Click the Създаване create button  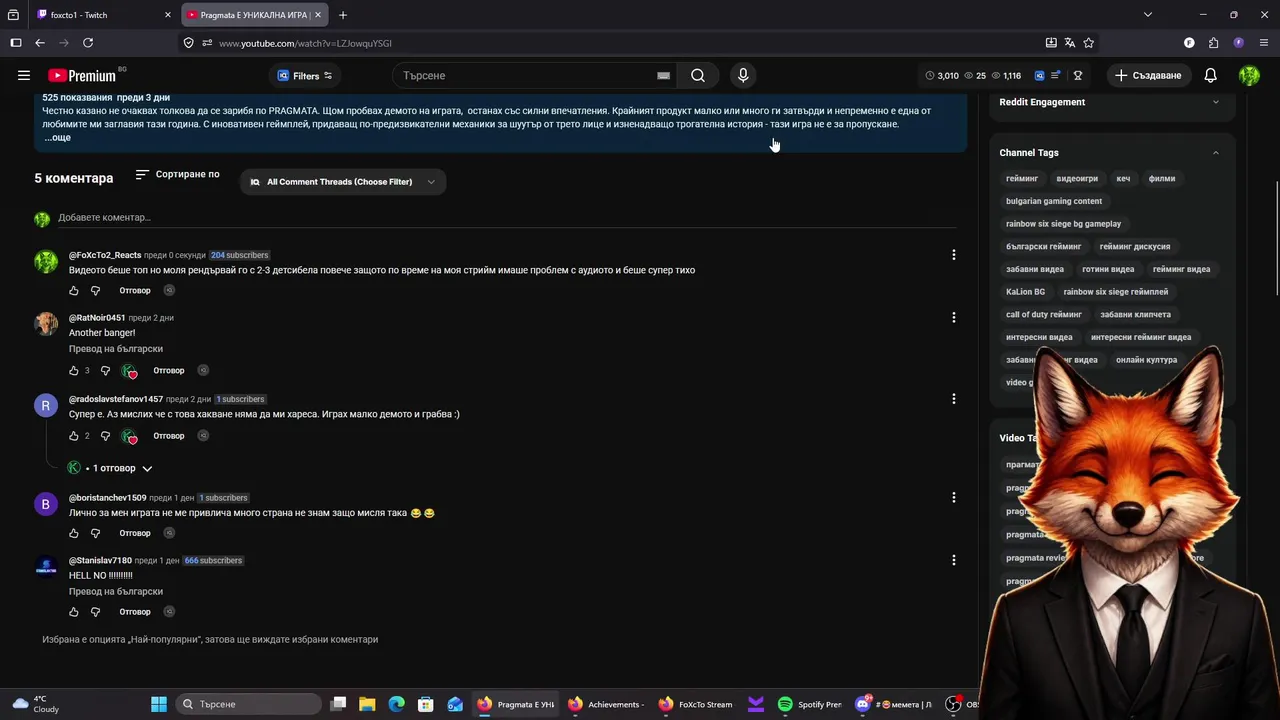(x=1148, y=75)
